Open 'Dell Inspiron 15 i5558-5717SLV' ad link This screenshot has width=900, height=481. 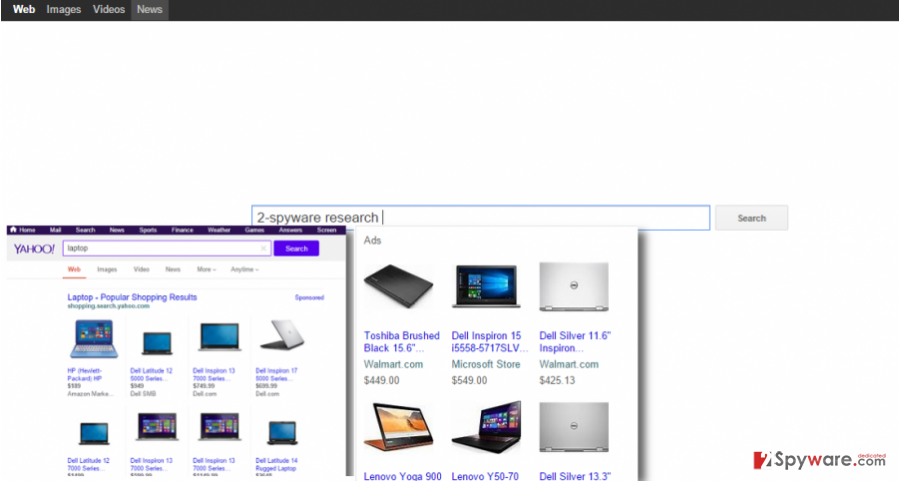(x=490, y=342)
